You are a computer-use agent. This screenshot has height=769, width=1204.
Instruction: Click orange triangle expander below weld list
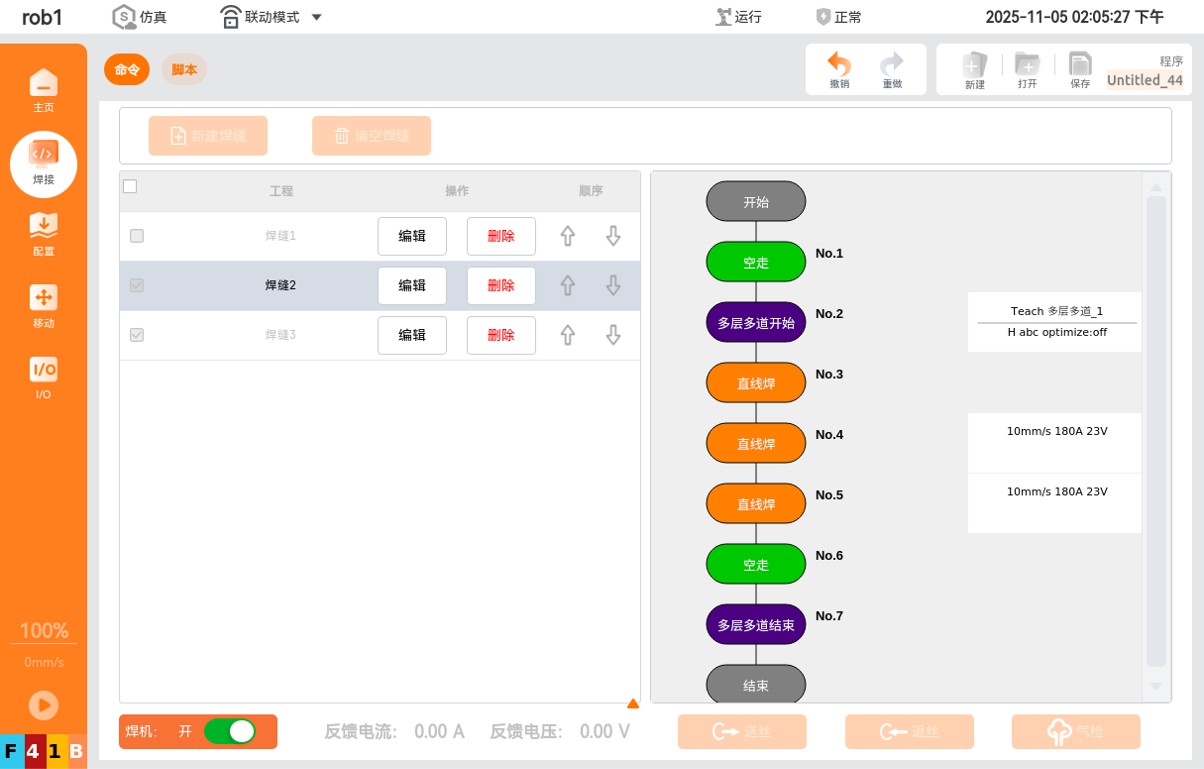[x=632, y=704]
